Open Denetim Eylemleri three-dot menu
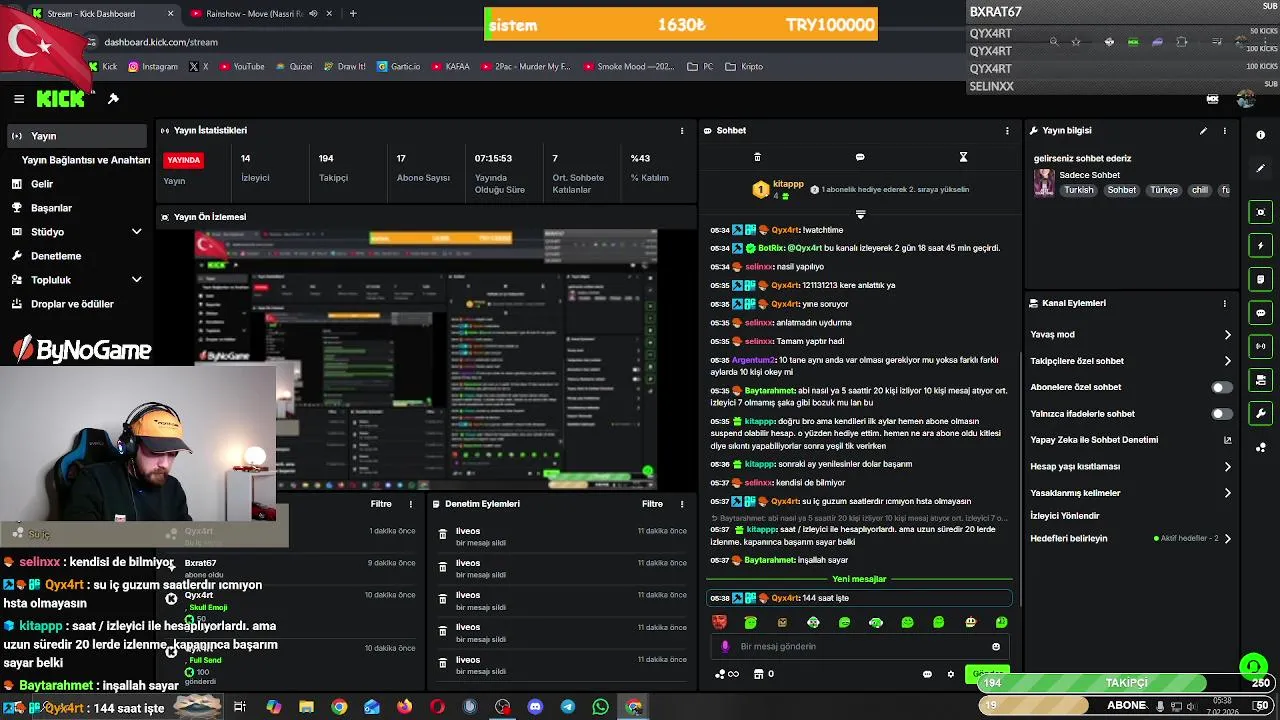 click(x=682, y=504)
